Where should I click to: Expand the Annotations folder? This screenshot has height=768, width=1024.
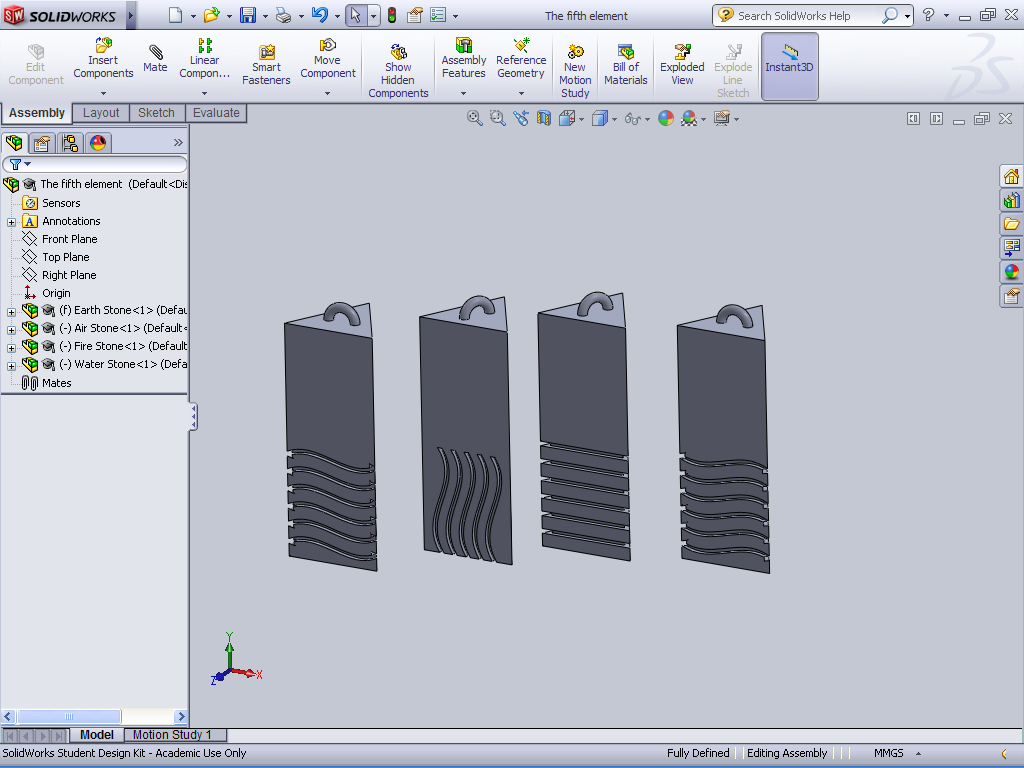11,222
